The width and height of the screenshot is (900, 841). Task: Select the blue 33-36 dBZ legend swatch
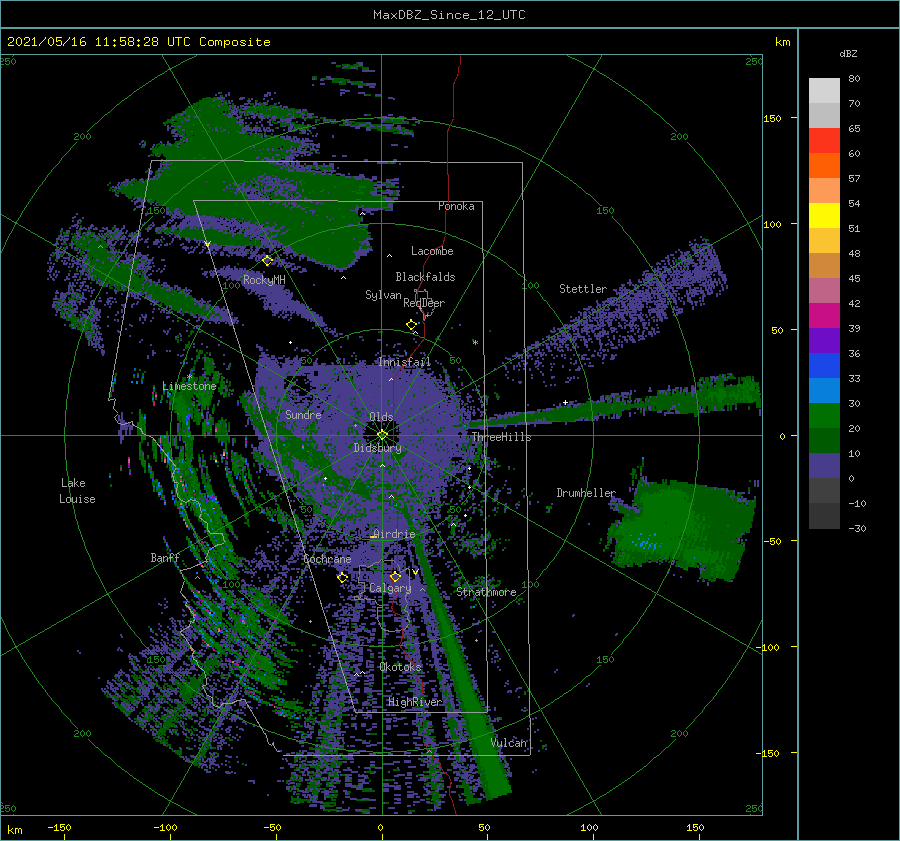[x=824, y=365]
